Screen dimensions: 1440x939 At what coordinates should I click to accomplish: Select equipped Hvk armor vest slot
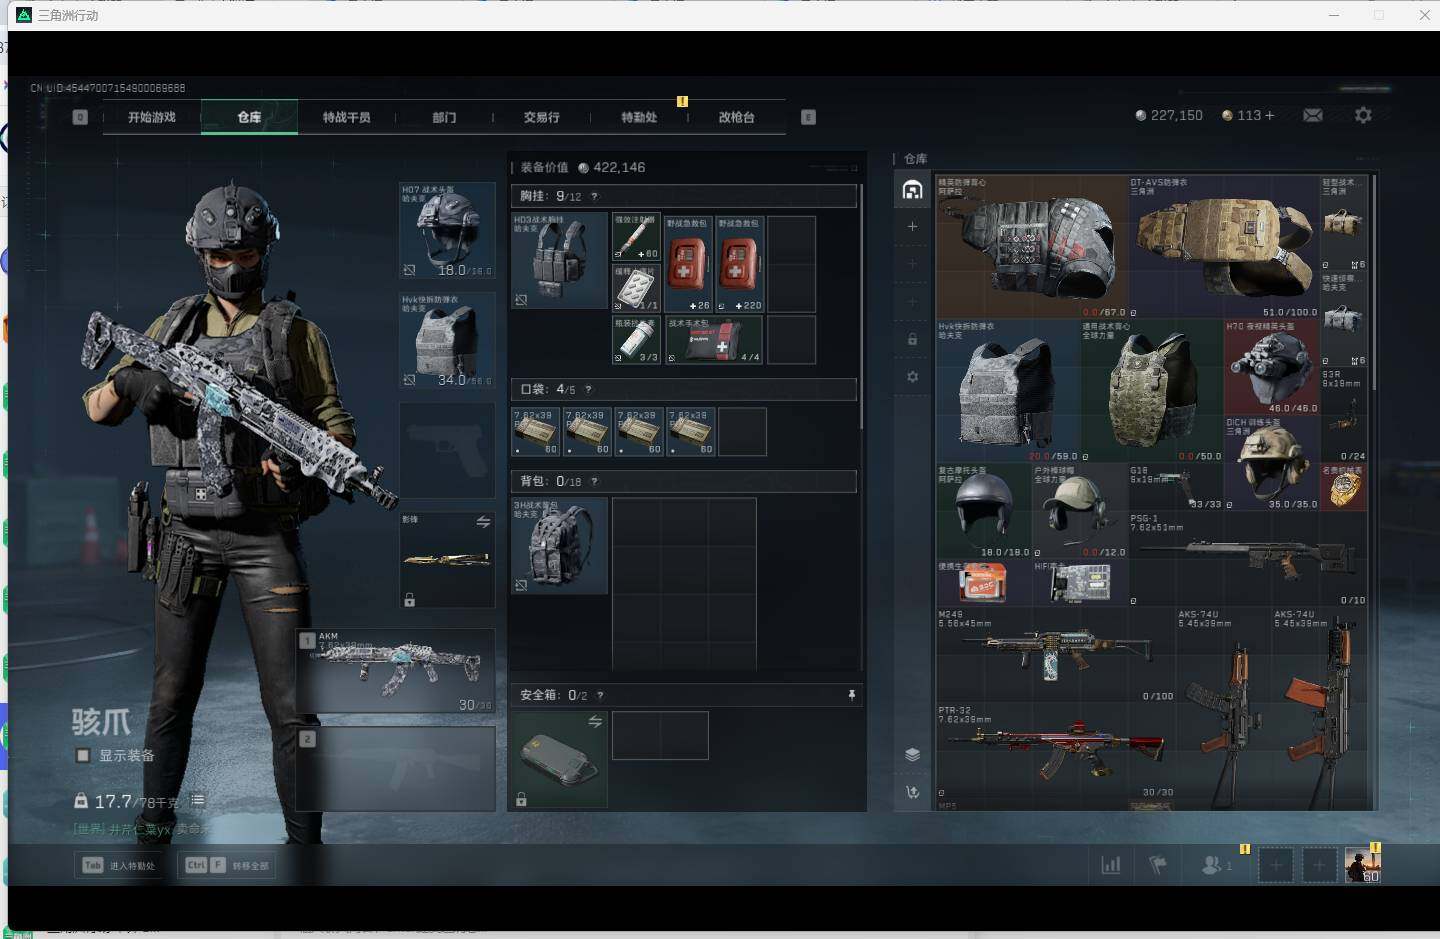447,341
